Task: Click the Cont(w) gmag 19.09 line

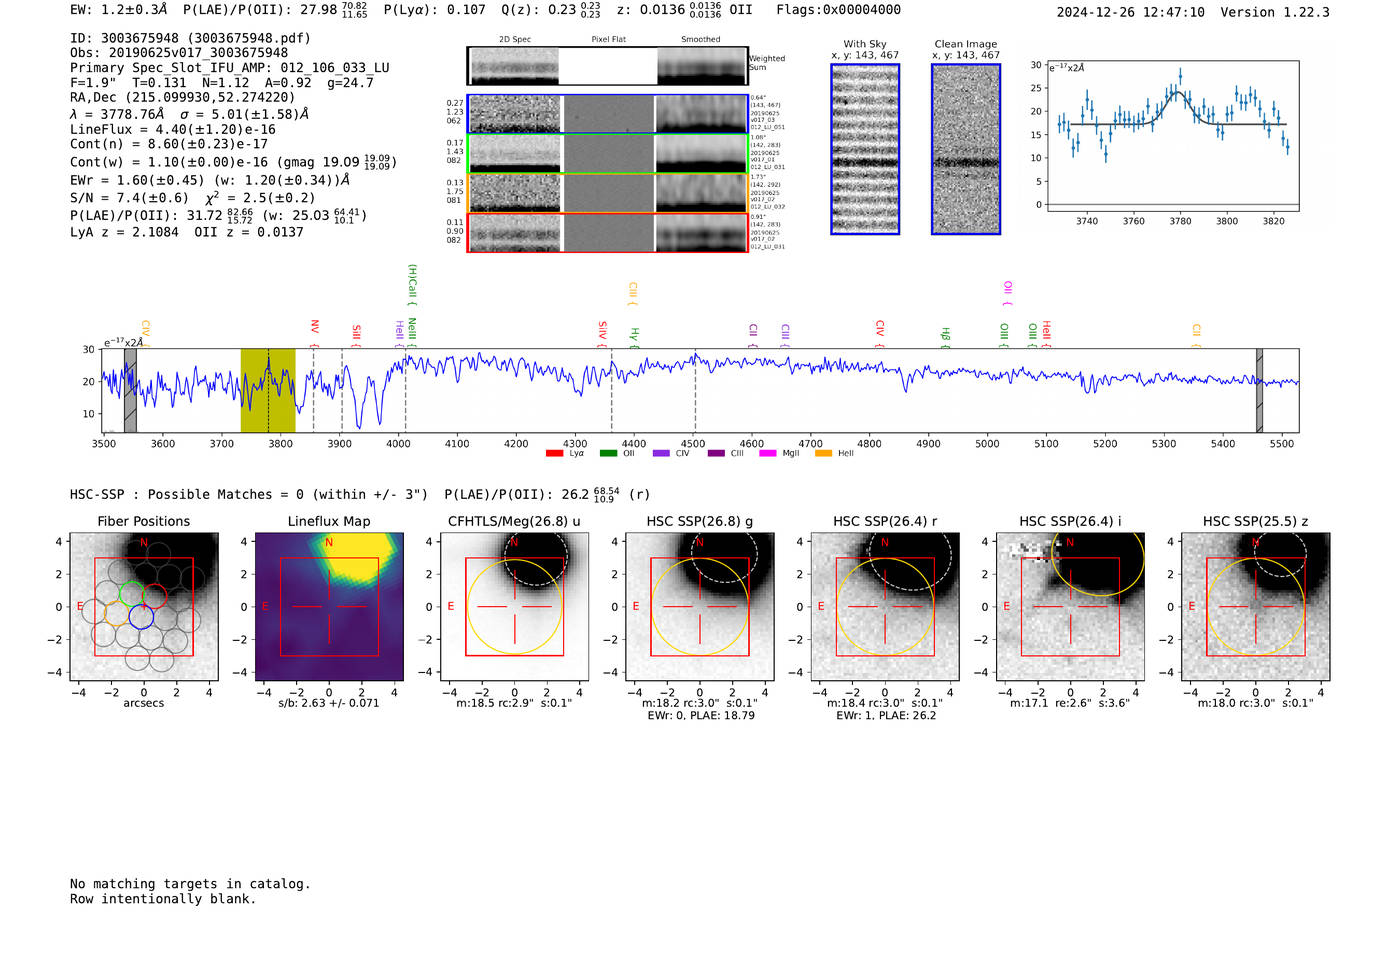Action: (233, 162)
